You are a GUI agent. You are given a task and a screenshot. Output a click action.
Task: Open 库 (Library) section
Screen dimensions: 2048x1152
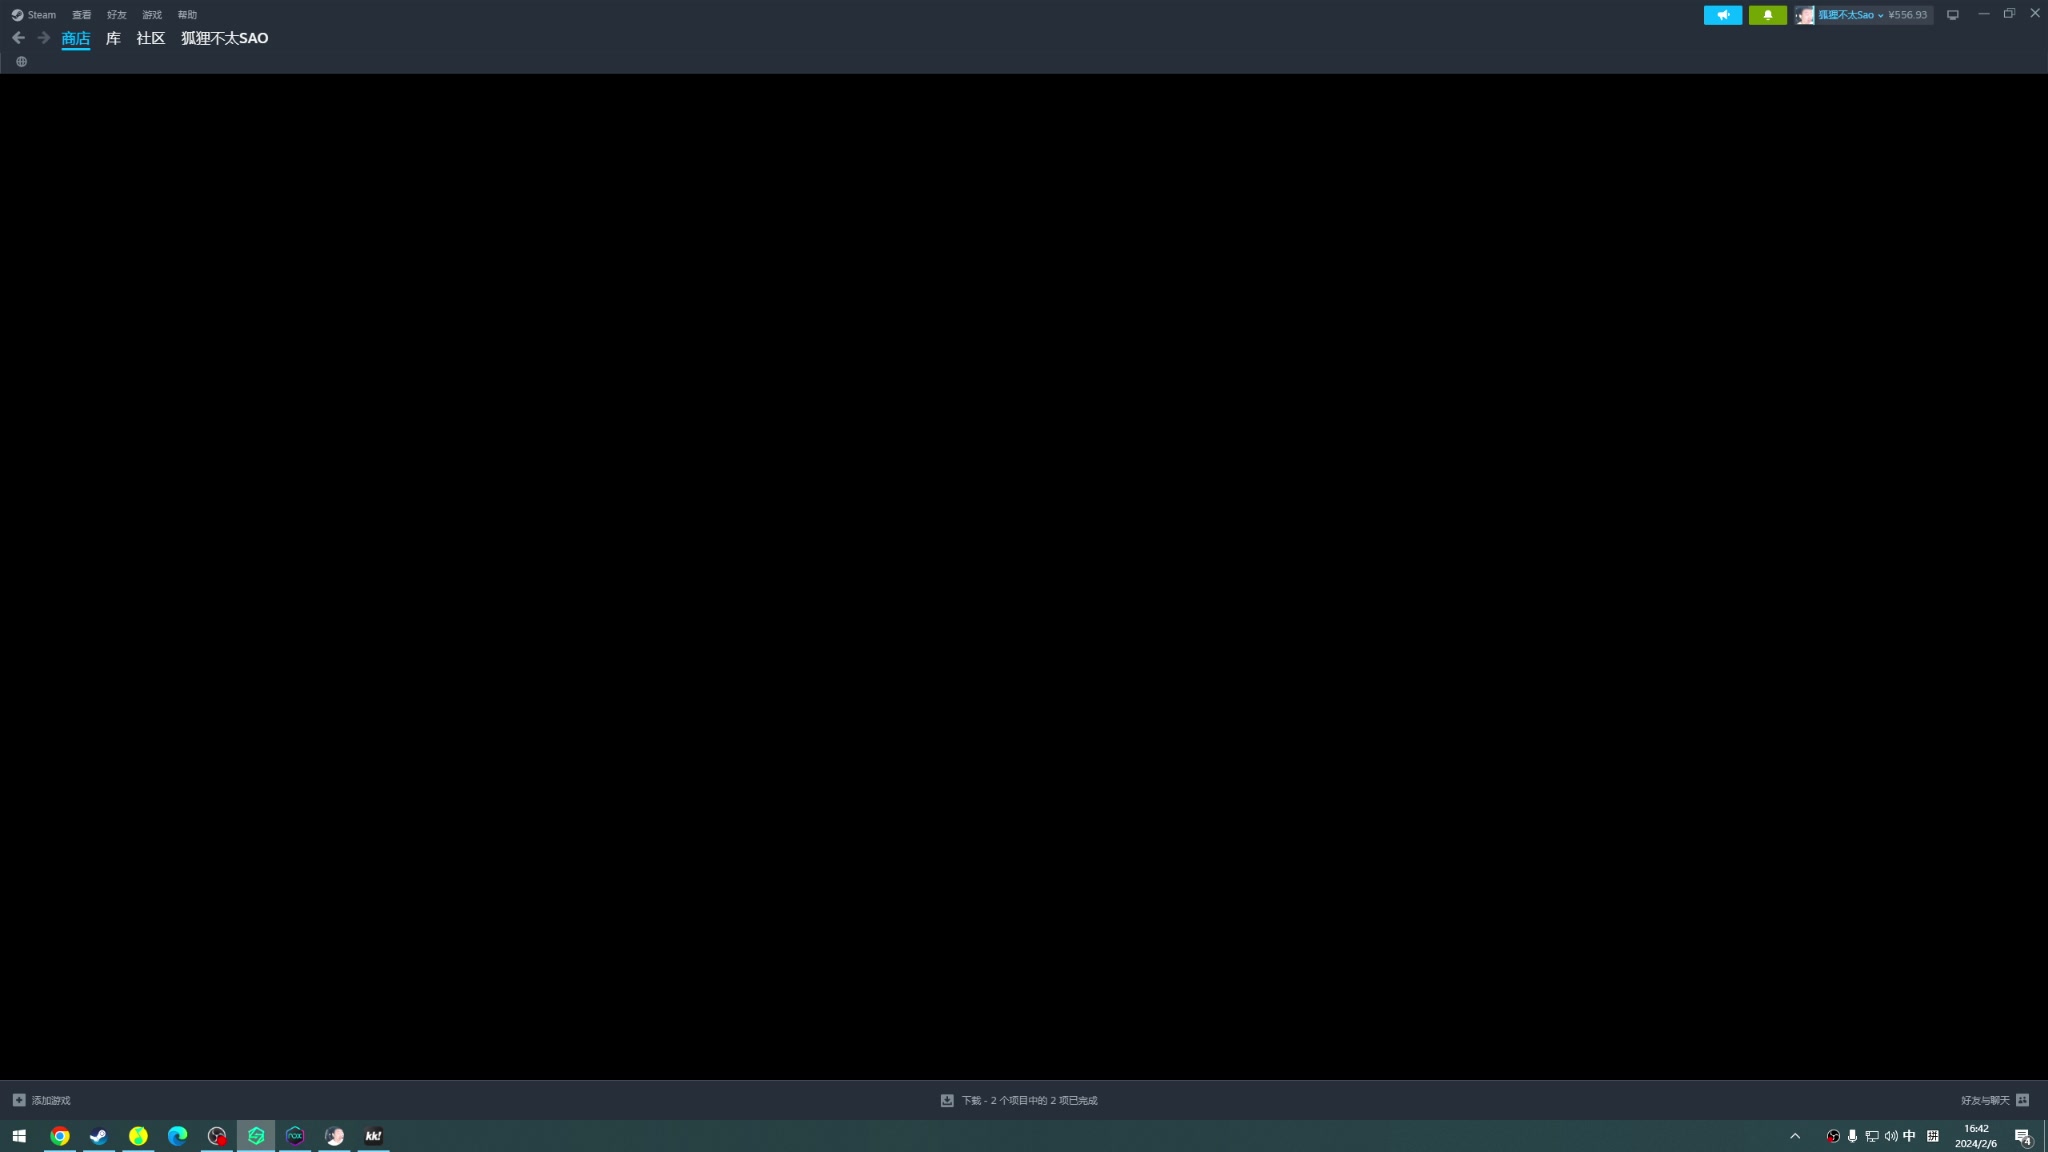[x=114, y=38]
